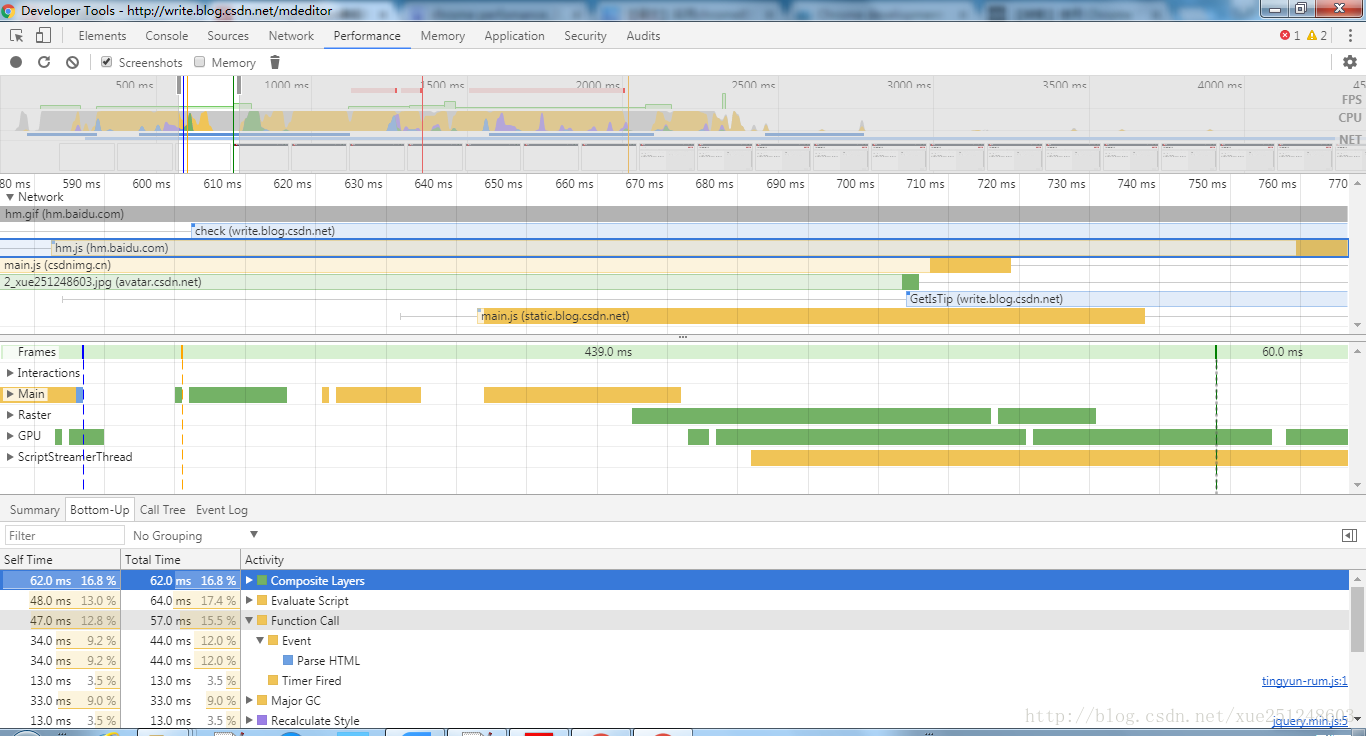The width and height of the screenshot is (1366, 736).
Task: Collapse the Network track
Action: 10,197
